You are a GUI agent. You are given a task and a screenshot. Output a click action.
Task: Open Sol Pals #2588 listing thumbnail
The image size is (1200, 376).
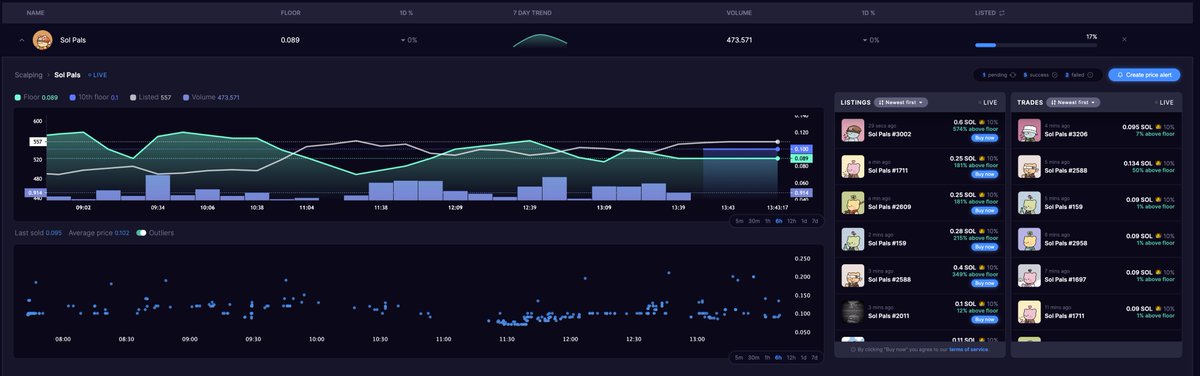coord(853,275)
